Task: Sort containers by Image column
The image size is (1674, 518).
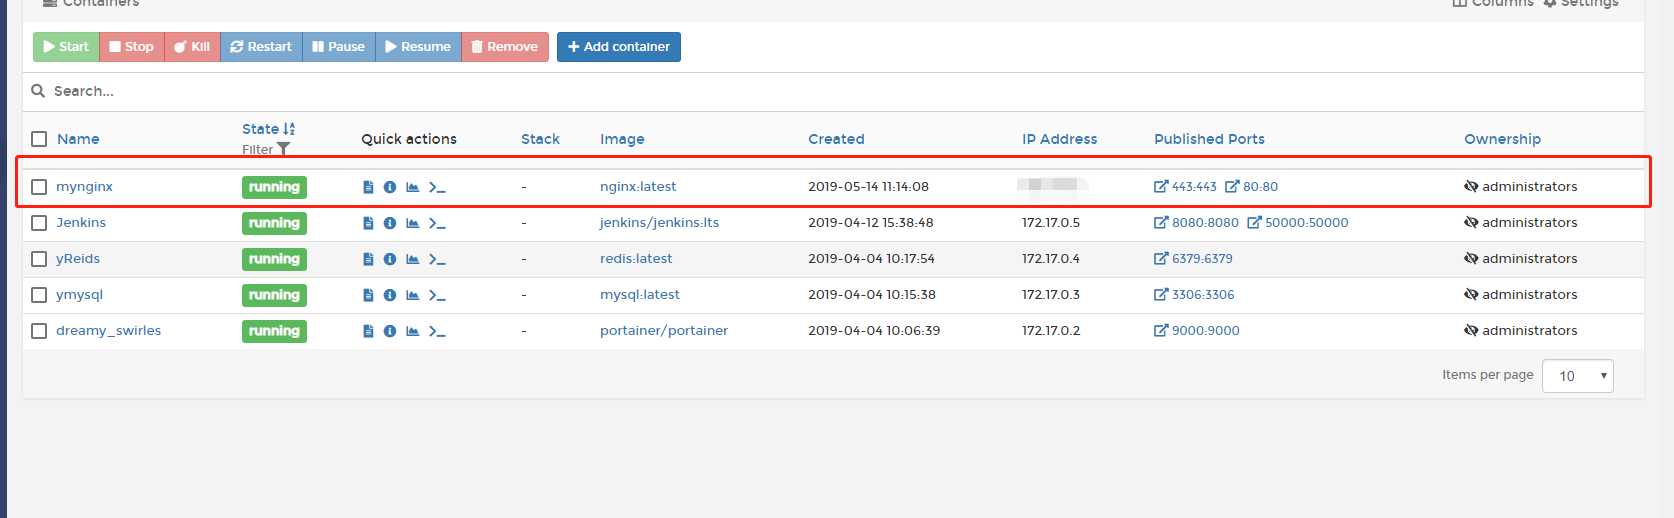Action: pyautogui.click(x=622, y=139)
